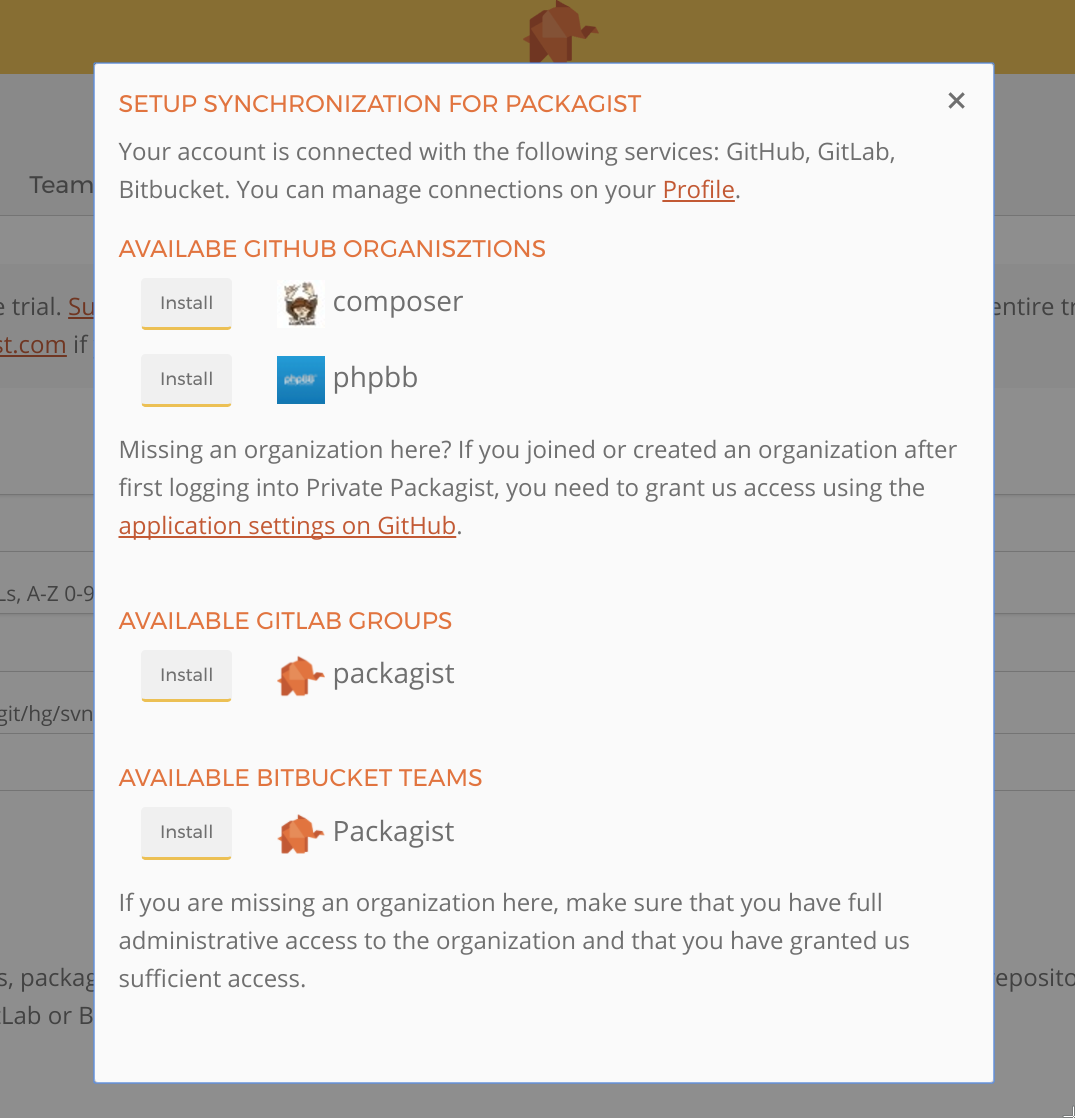Click the Bitbucket Packagist elephant icon
The height and width of the screenshot is (1118, 1075).
[300, 834]
